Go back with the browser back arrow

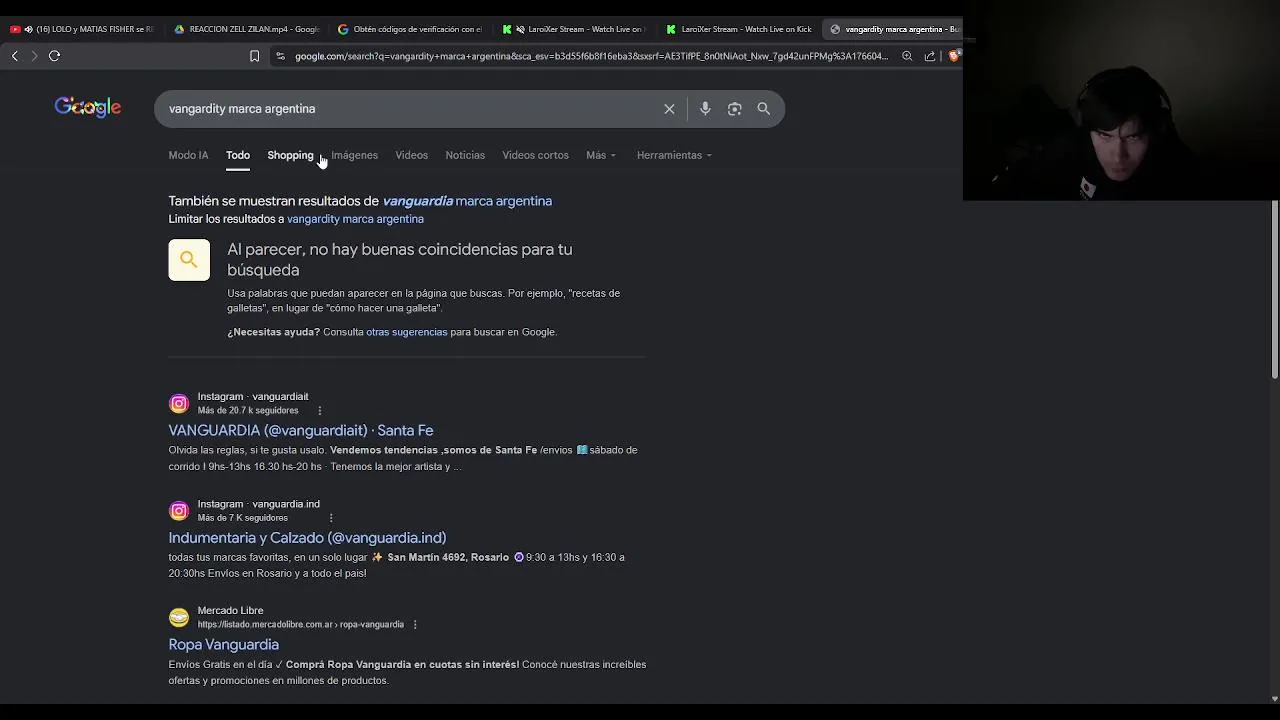coord(14,56)
